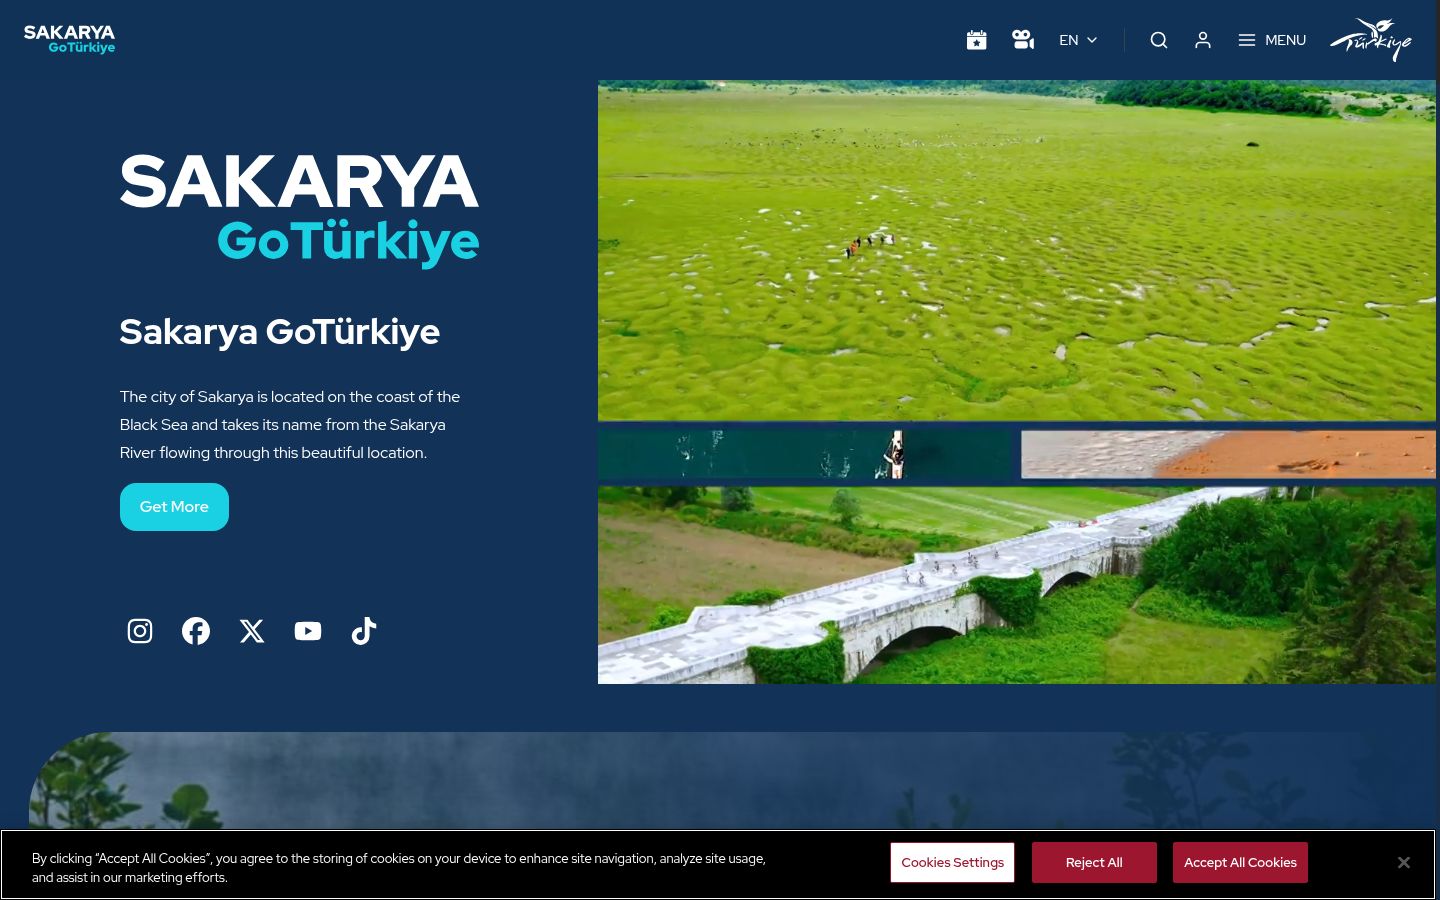Screen dimensions: 1440x900
Task: Click Accept All Cookies button
Action: pos(1240,862)
